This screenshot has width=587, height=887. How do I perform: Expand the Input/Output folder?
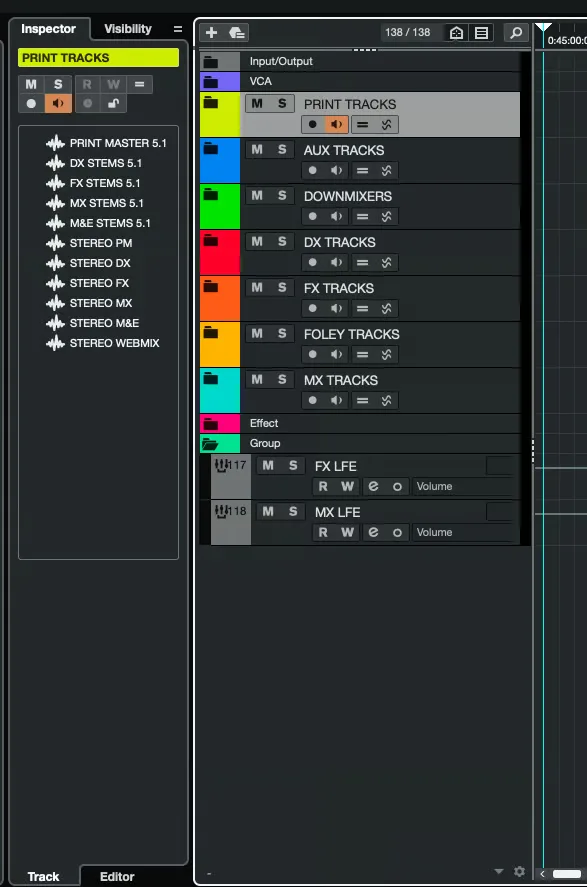click(x=211, y=61)
